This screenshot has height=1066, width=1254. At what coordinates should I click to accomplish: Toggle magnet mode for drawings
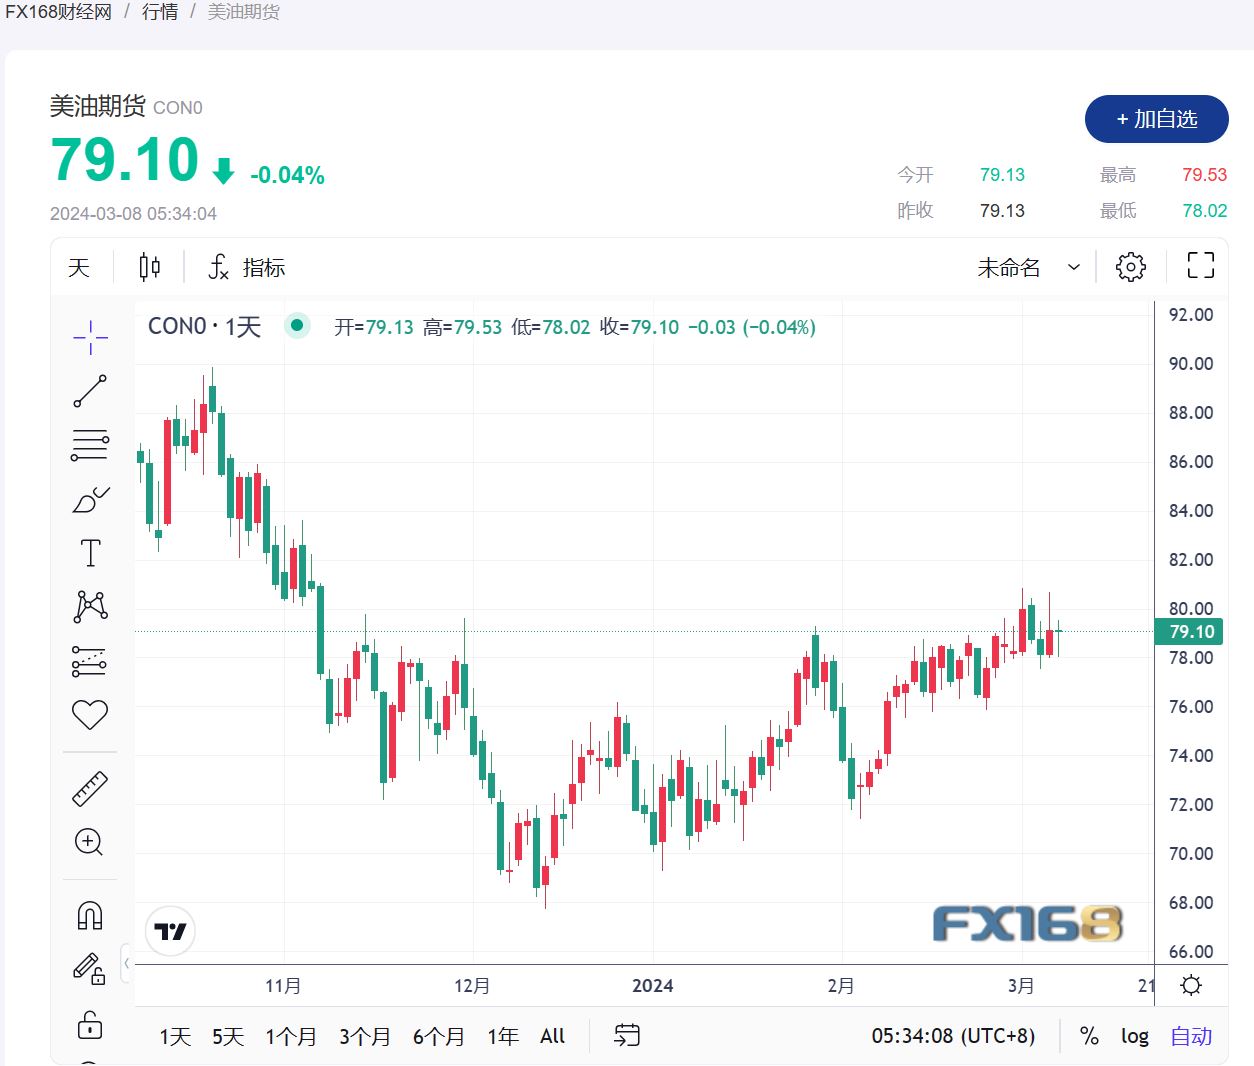(90, 915)
